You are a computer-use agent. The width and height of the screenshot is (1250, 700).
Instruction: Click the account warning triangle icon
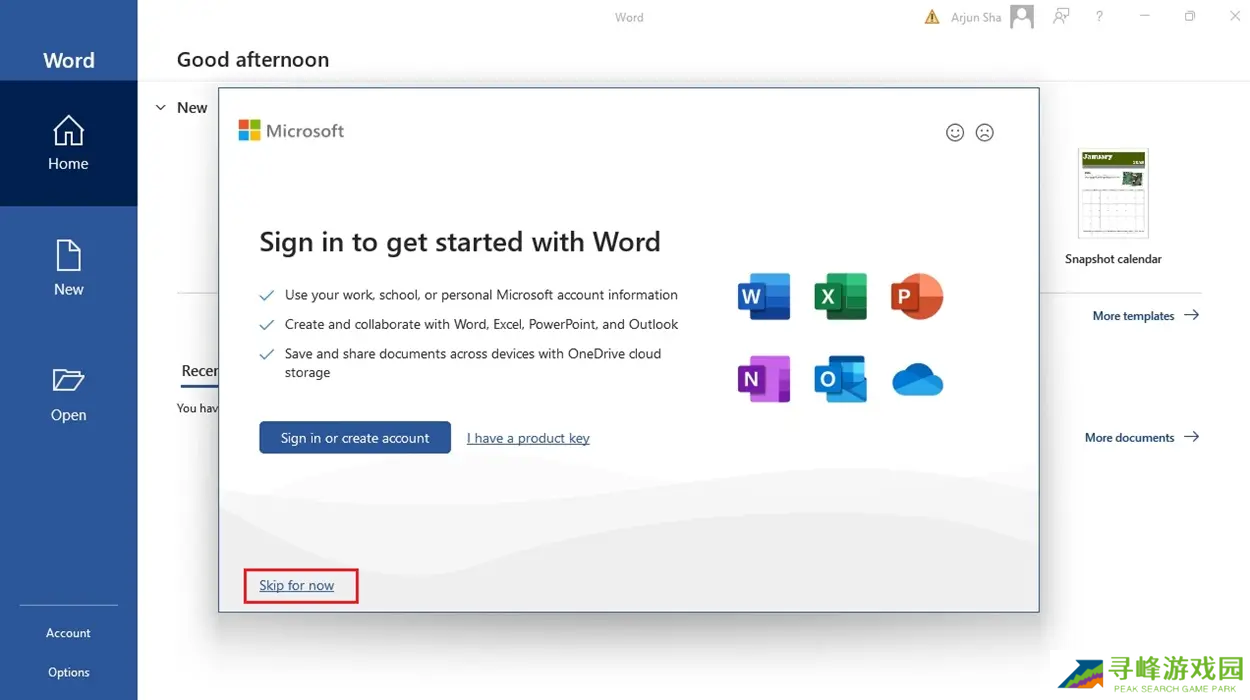[x=932, y=17]
